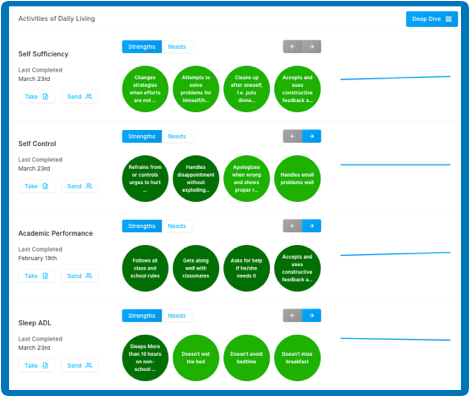Open 'Cleans up after oneself' strength circle
This screenshot has width=470, height=397.
(x=247, y=89)
